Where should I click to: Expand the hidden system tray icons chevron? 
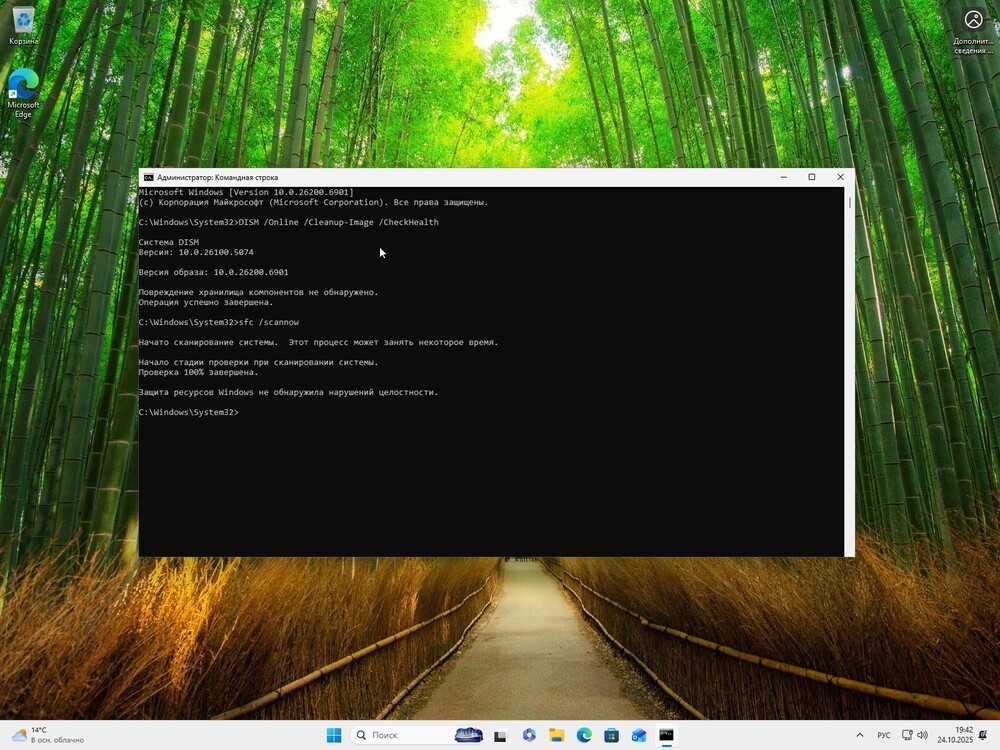pyautogui.click(x=859, y=735)
